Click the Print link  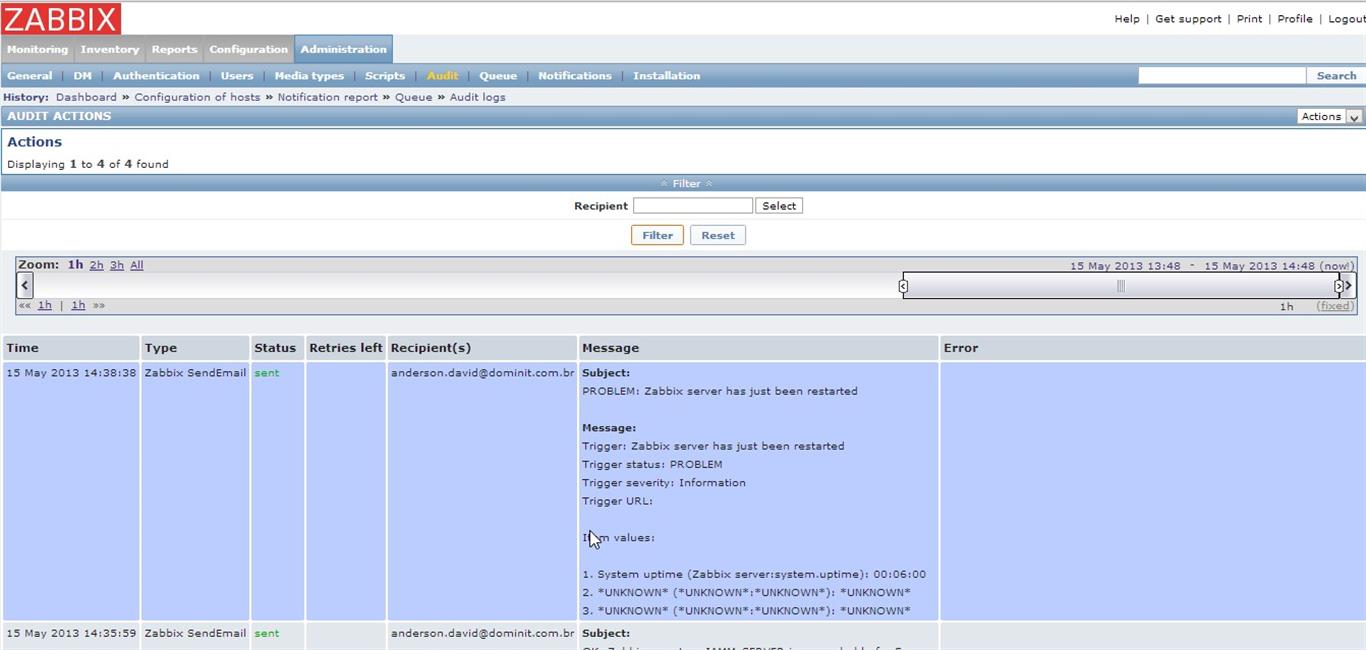pos(1249,19)
